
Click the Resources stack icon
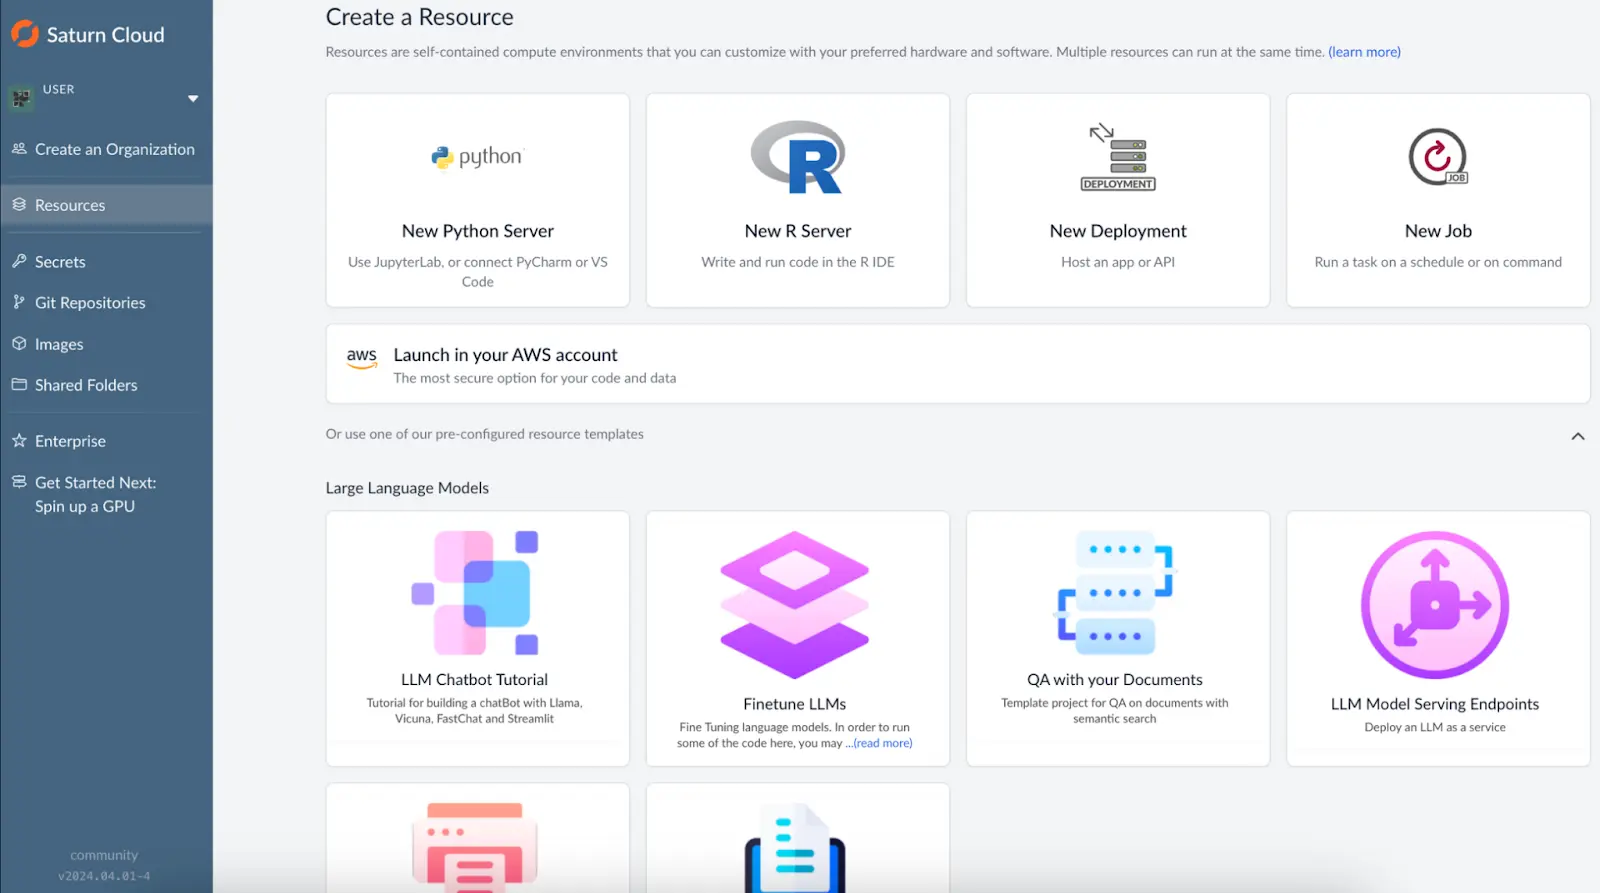tap(19, 204)
